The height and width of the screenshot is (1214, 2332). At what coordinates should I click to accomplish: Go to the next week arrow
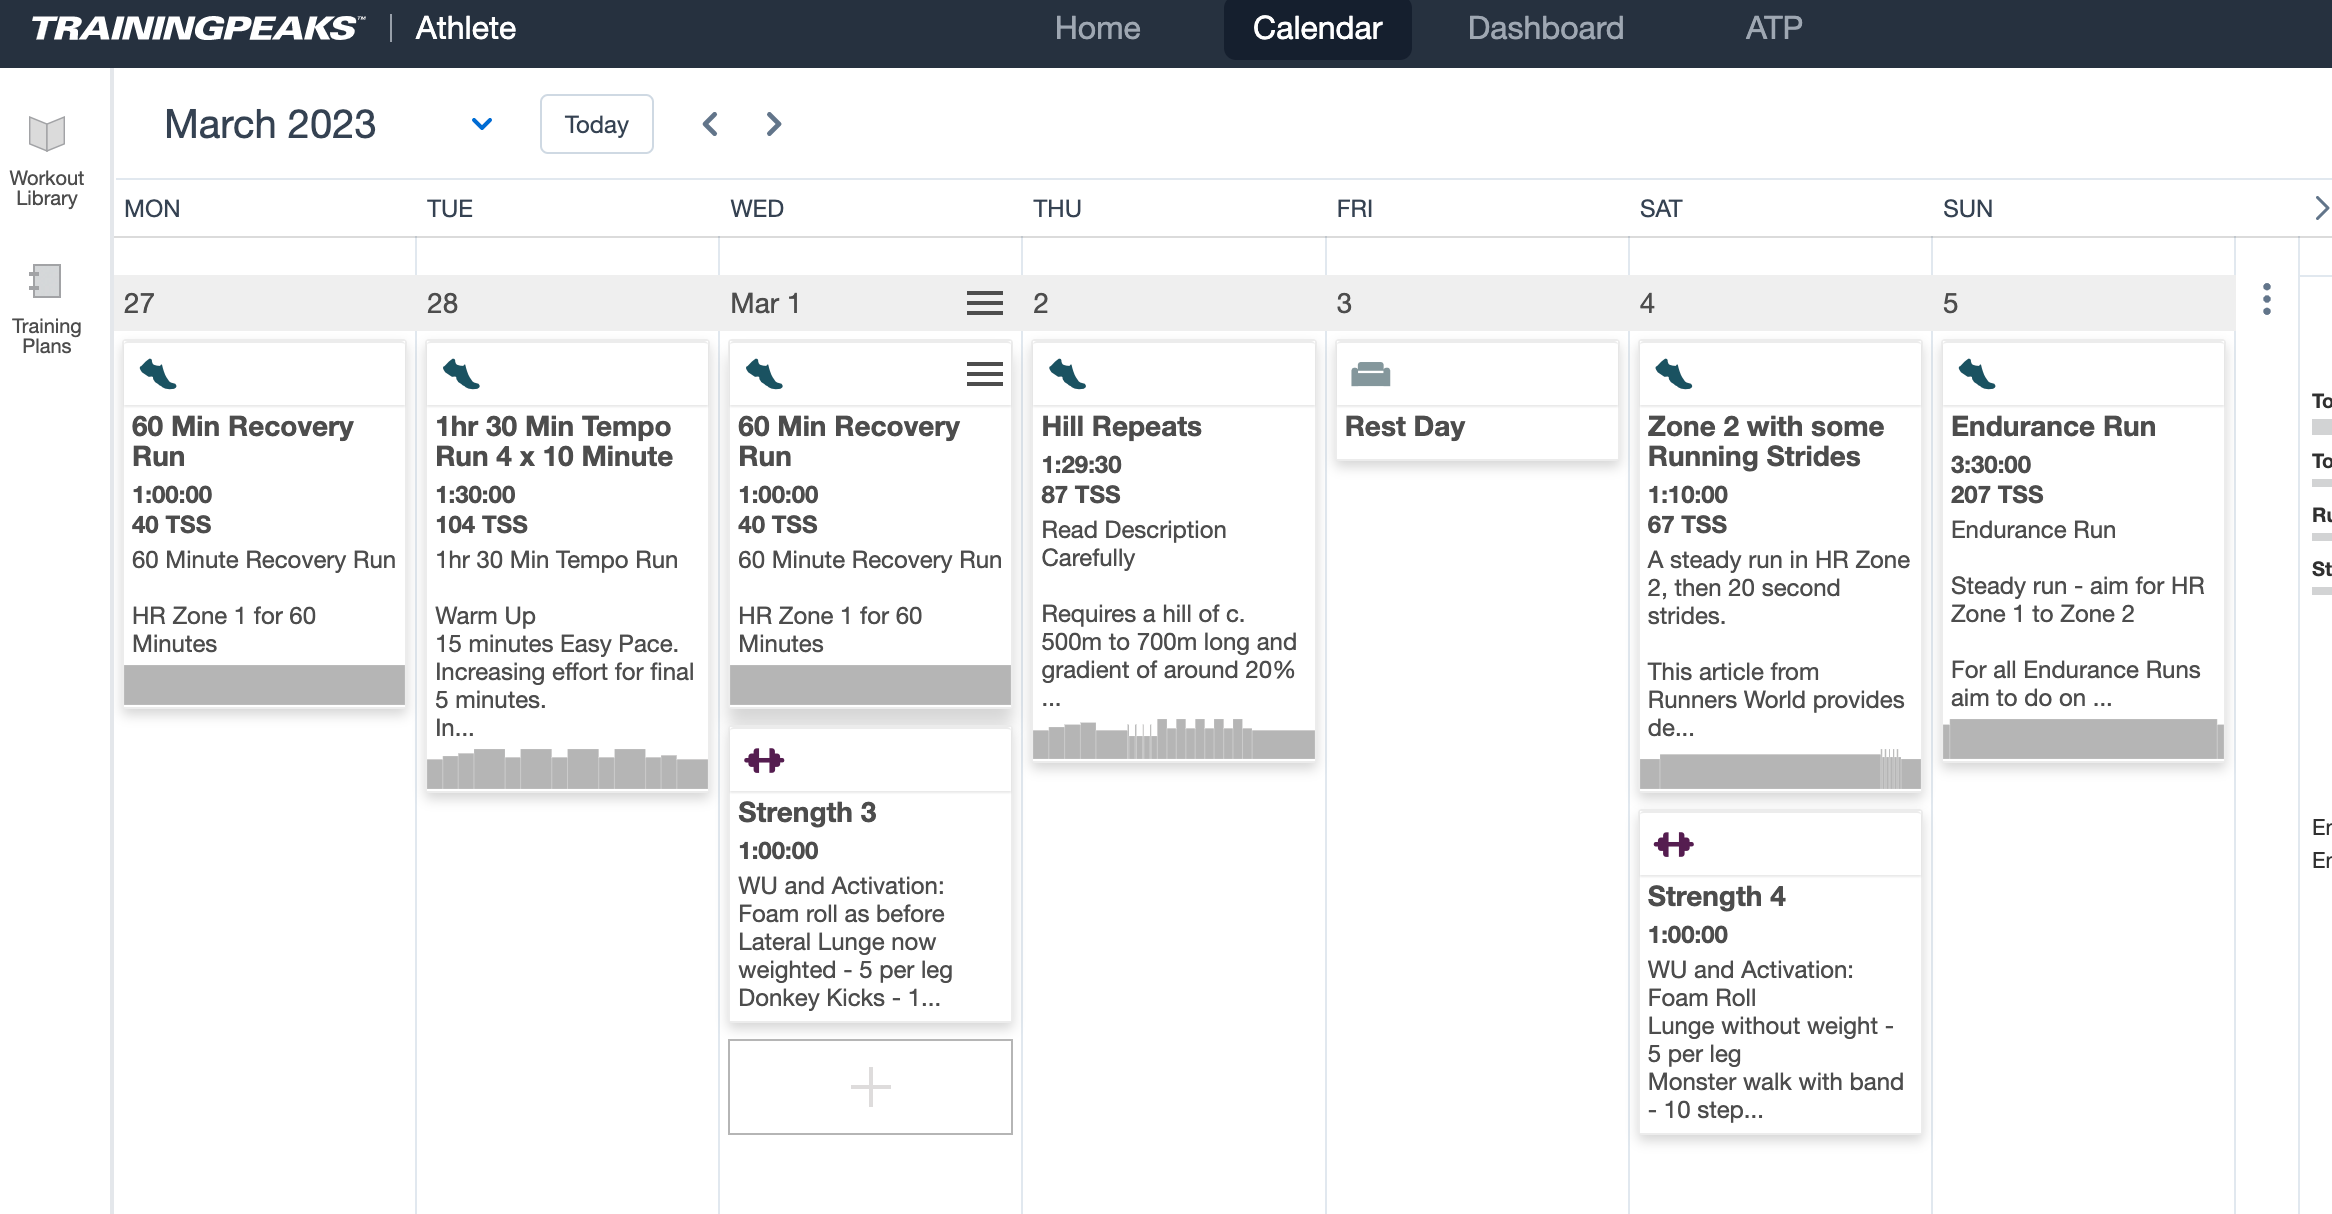click(773, 124)
